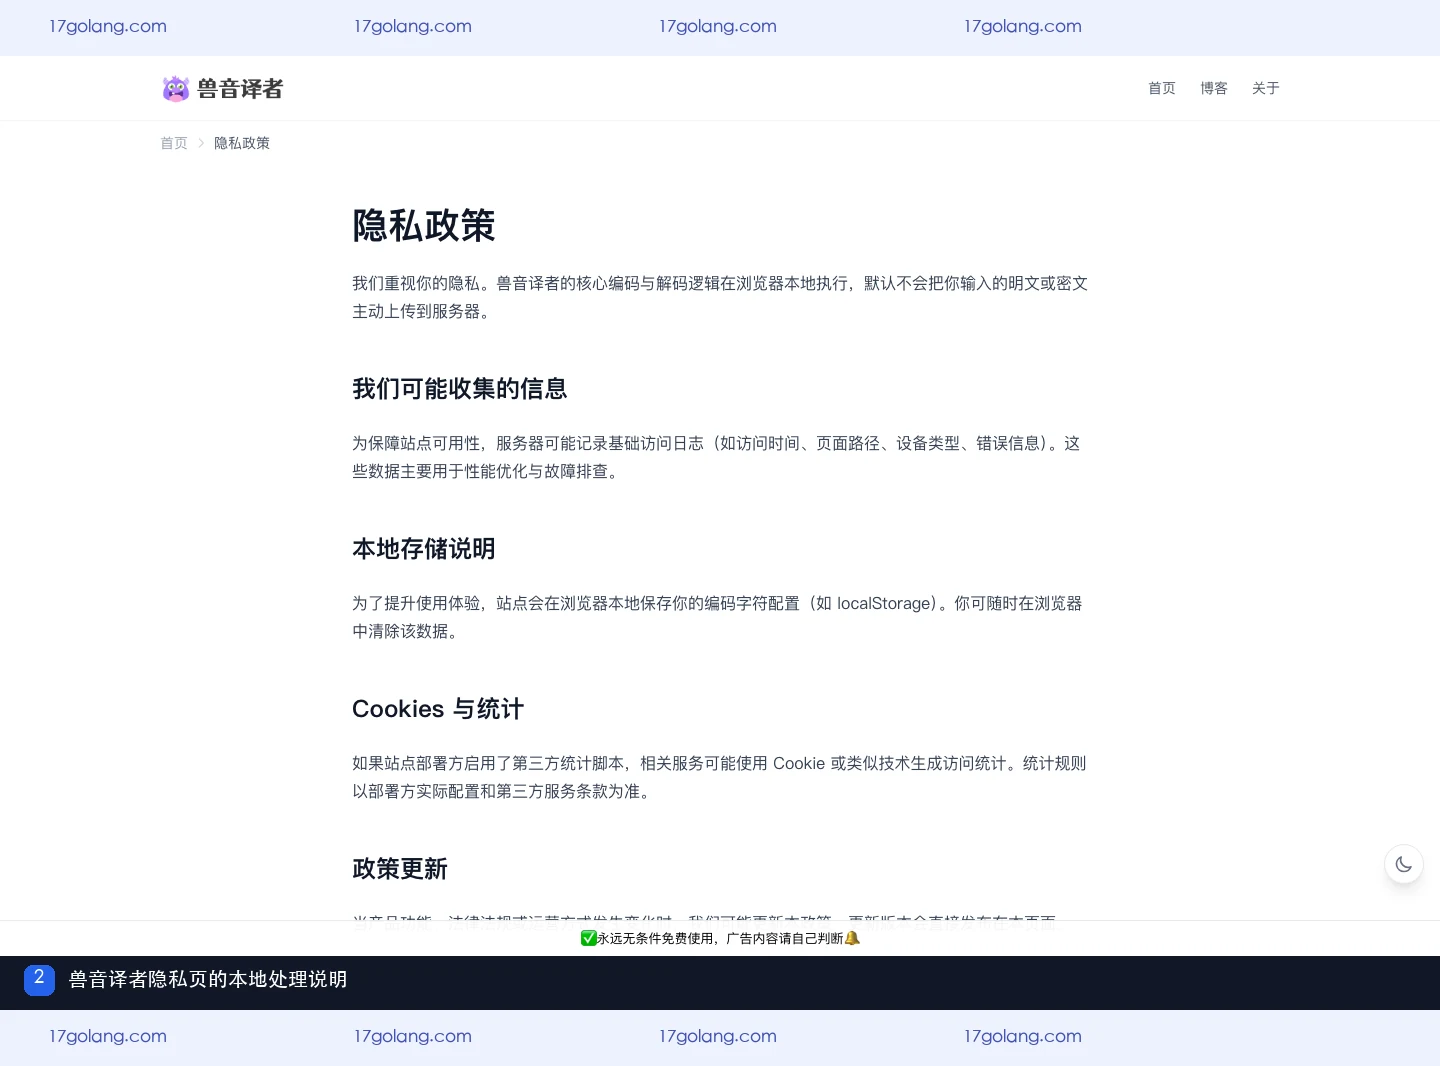Screen dimensions: 1440x1066
Task: Open the 博客 navigation menu item
Action: 1214,88
